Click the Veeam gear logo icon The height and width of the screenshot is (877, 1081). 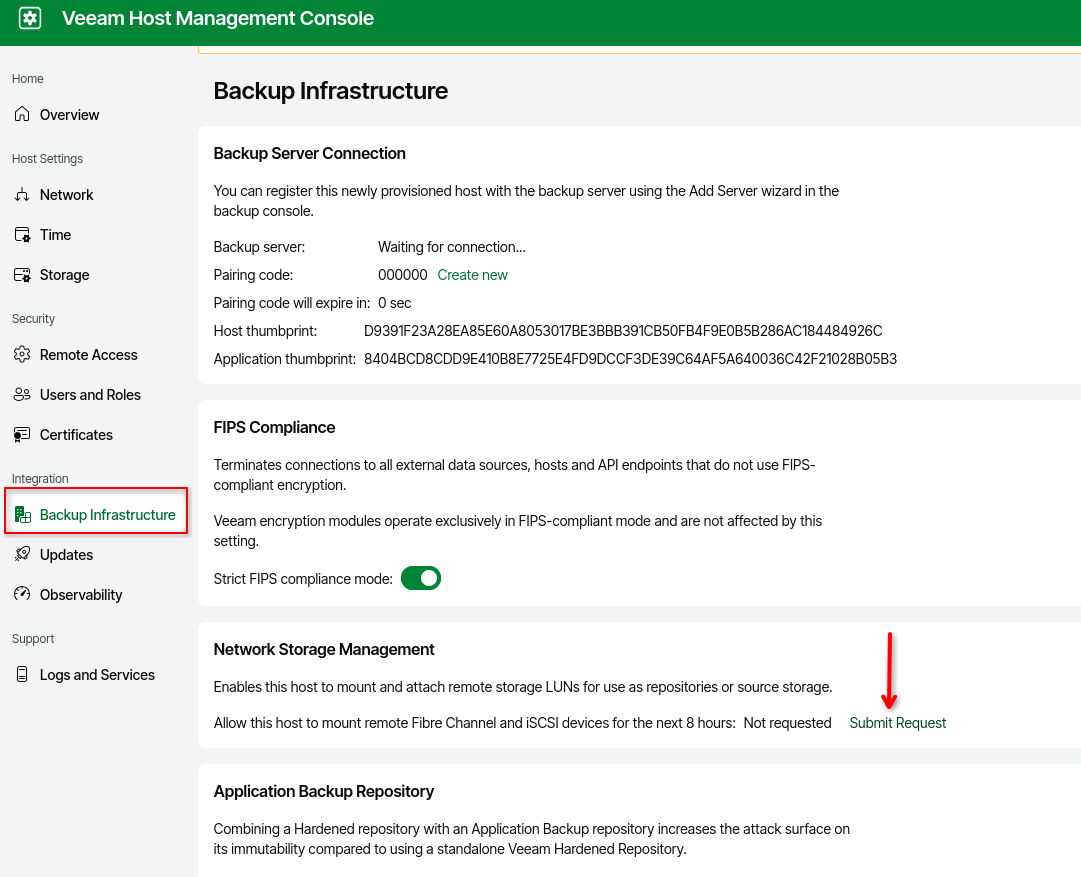point(30,18)
